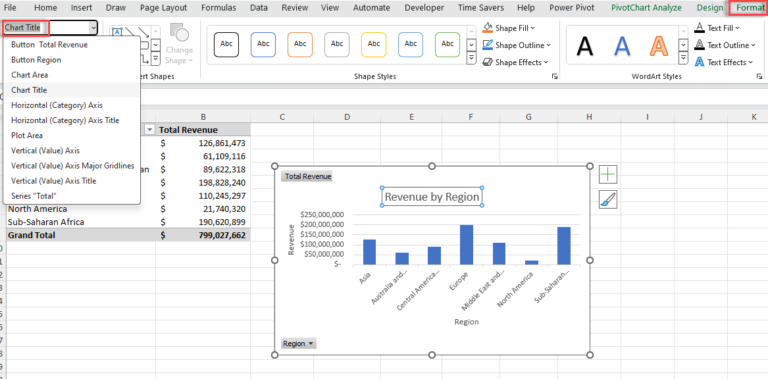Open Text Outline options
The width and height of the screenshot is (768, 379).
(725, 45)
